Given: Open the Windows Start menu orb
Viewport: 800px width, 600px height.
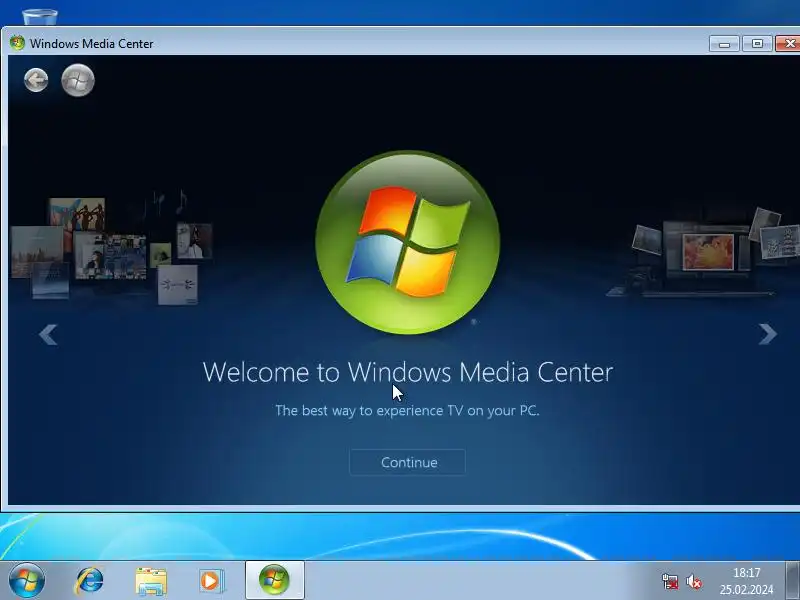Looking at the screenshot, I should (x=27, y=581).
